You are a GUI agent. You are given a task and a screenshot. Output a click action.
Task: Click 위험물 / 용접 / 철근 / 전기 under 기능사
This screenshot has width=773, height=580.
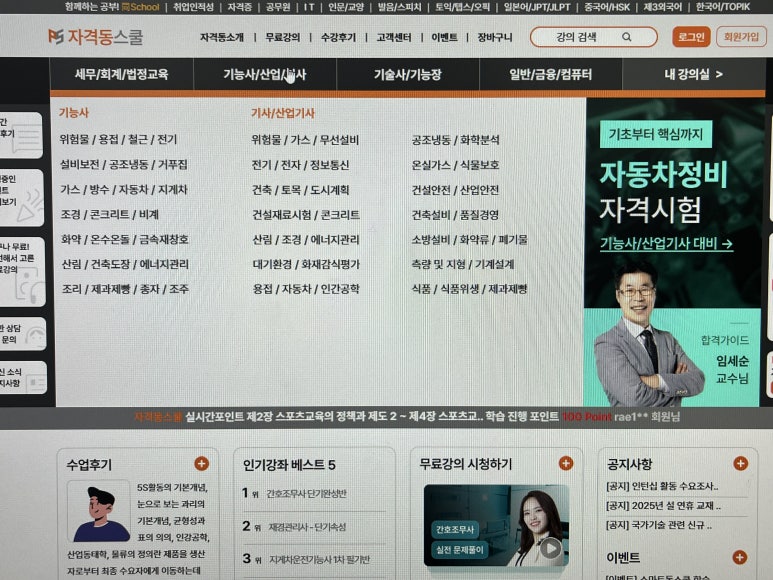click(x=118, y=139)
